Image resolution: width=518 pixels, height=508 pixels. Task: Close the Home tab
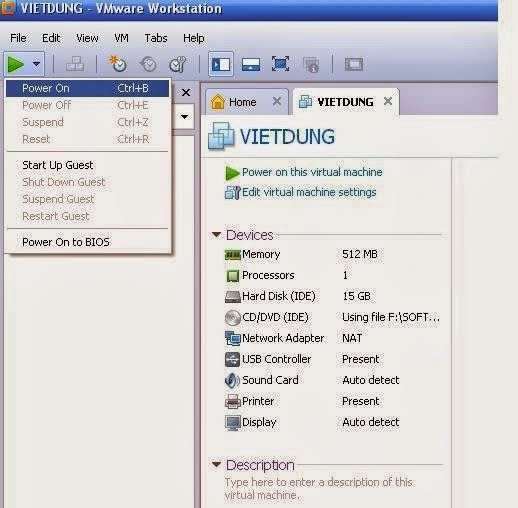click(277, 101)
